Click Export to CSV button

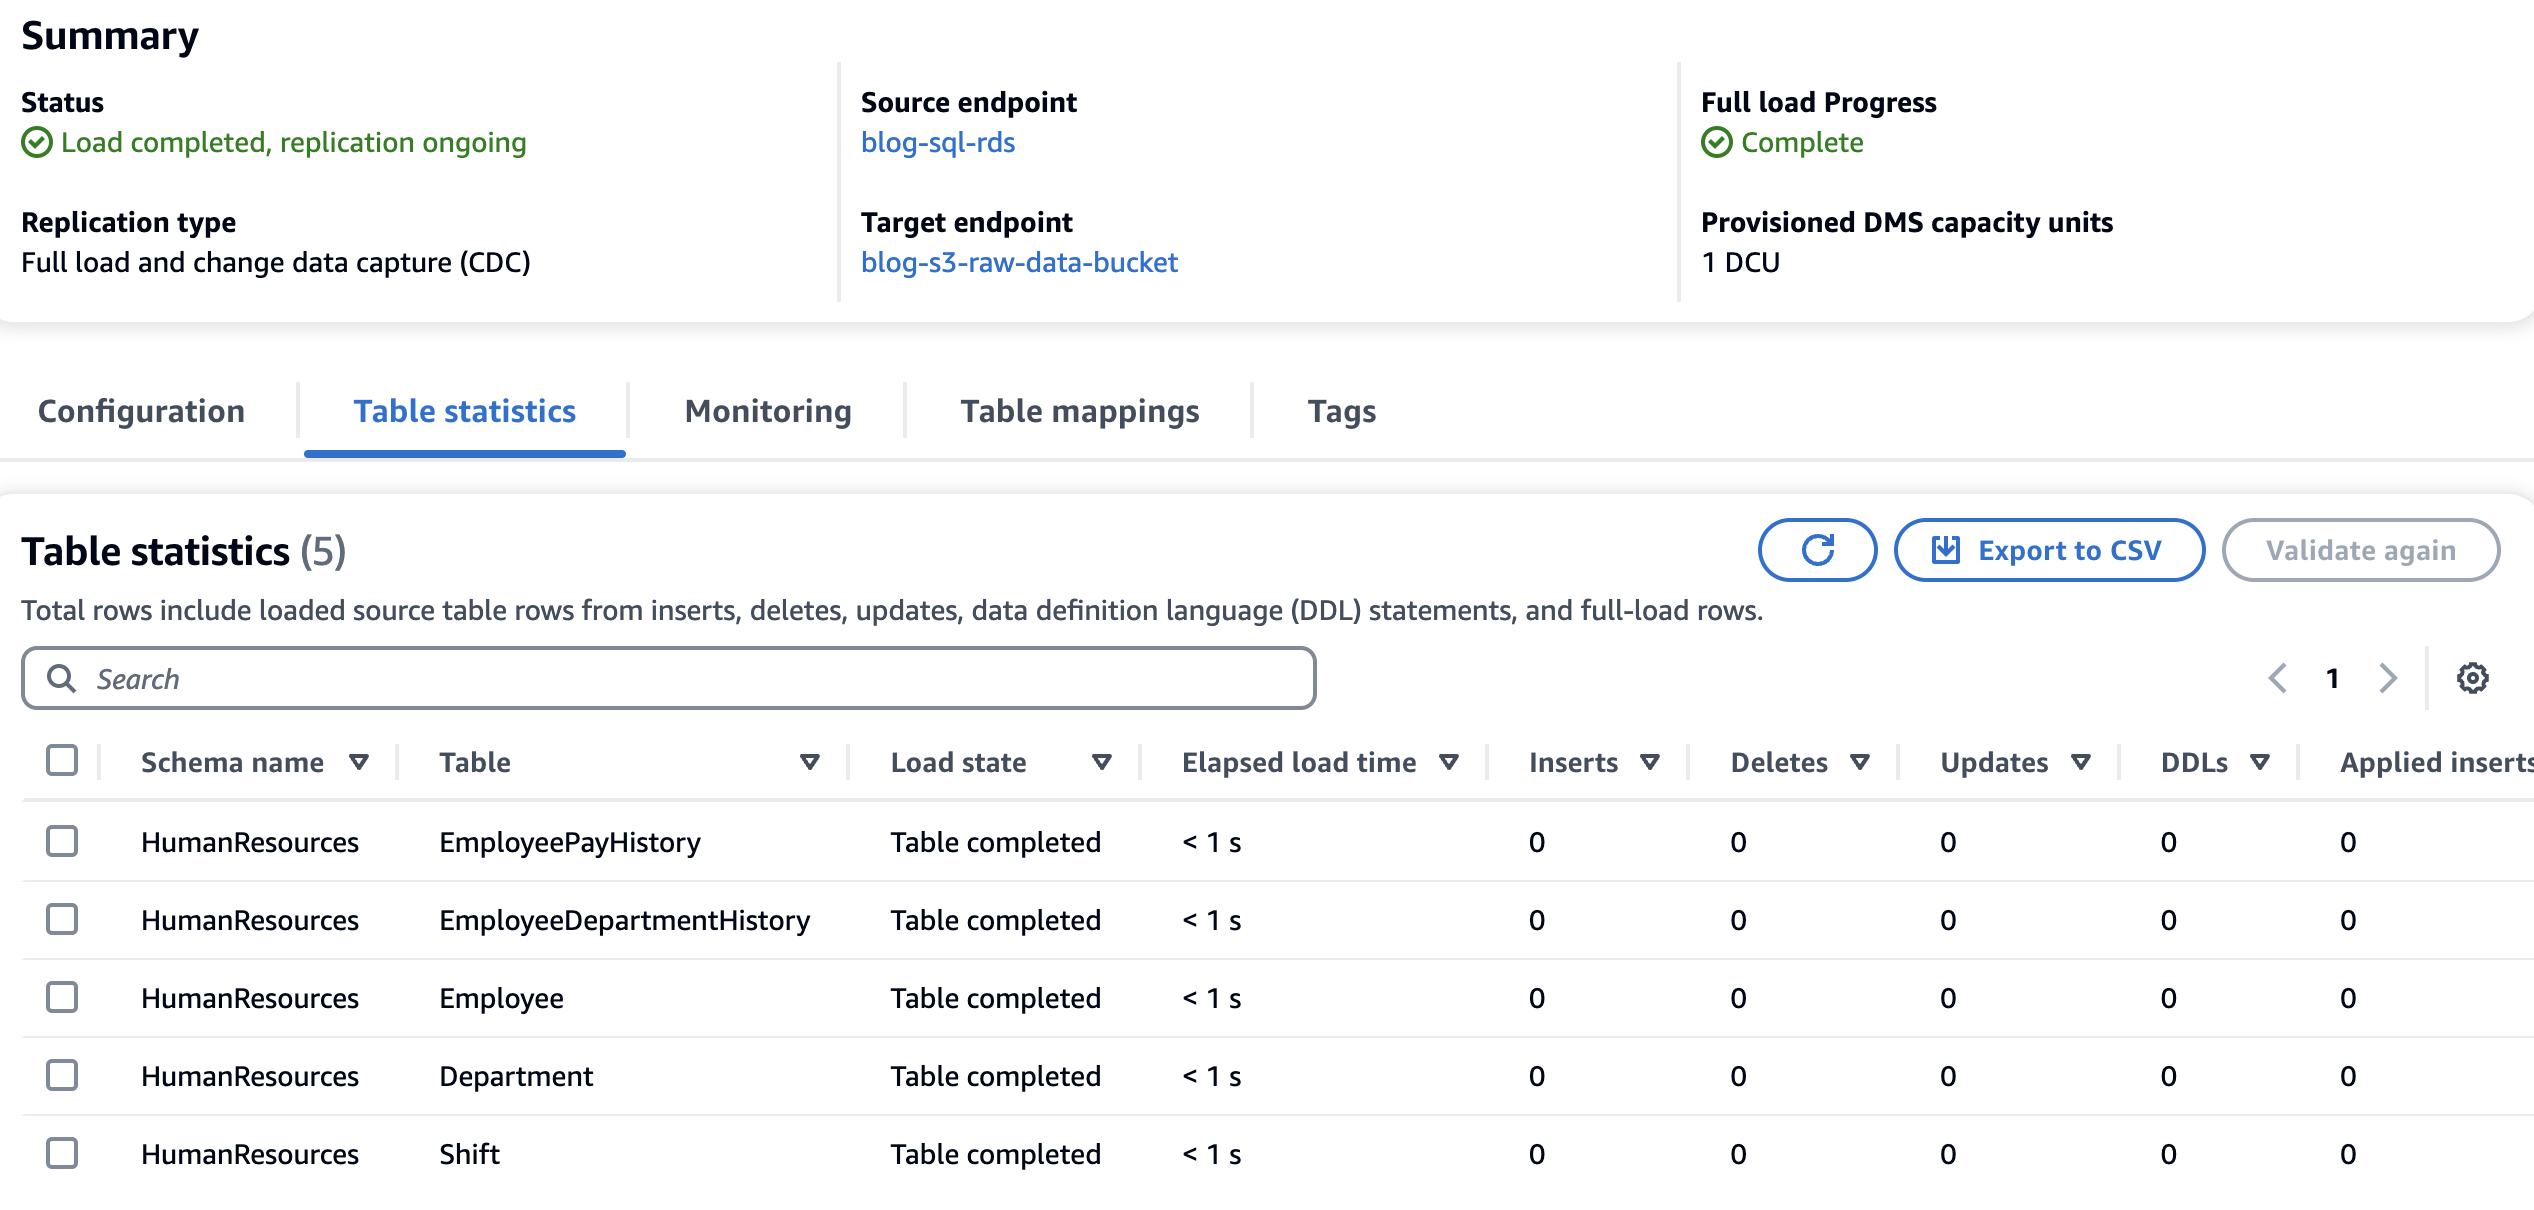[x=2048, y=550]
